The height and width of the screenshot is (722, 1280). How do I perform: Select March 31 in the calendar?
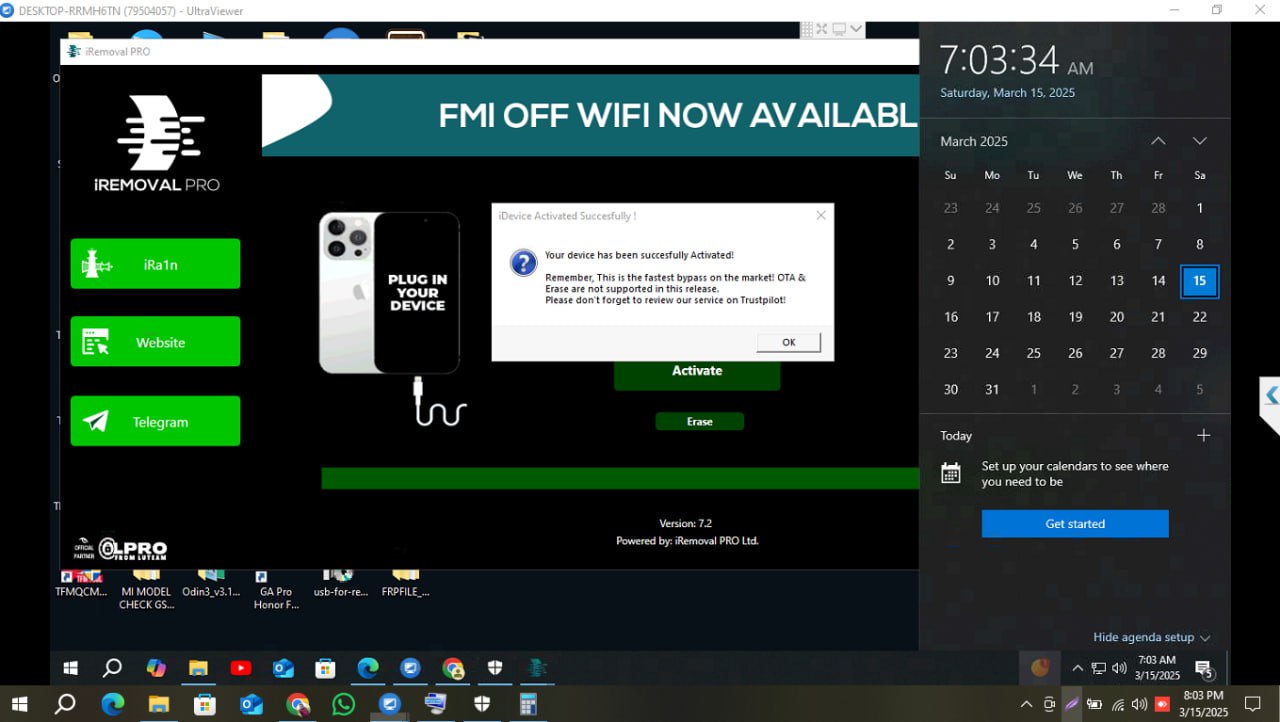[992, 389]
